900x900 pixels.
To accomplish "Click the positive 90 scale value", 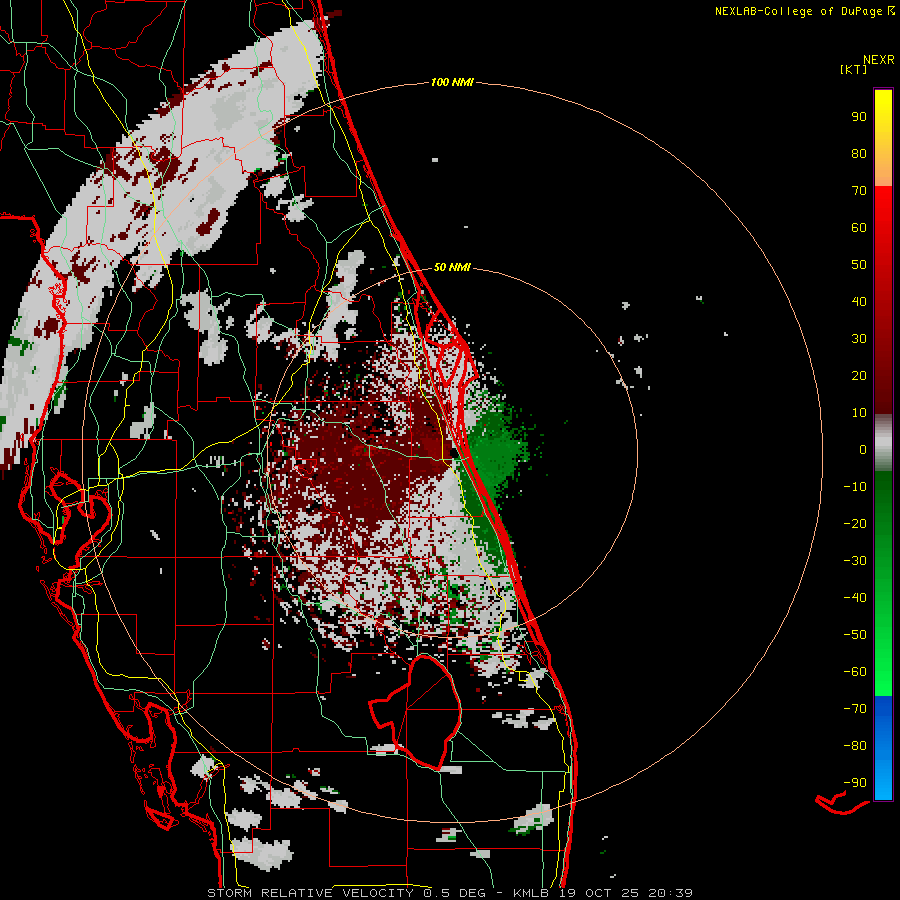I will (x=859, y=117).
